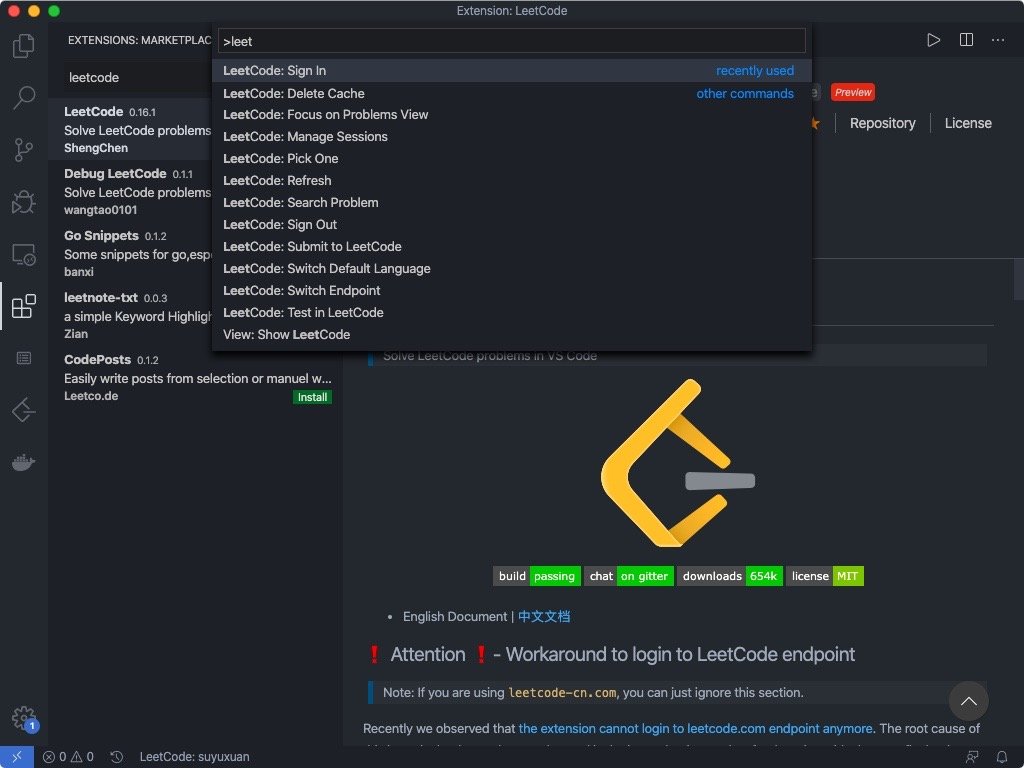
Task: Open the LeetCode view in activity bar
Action: click(x=24, y=410)
